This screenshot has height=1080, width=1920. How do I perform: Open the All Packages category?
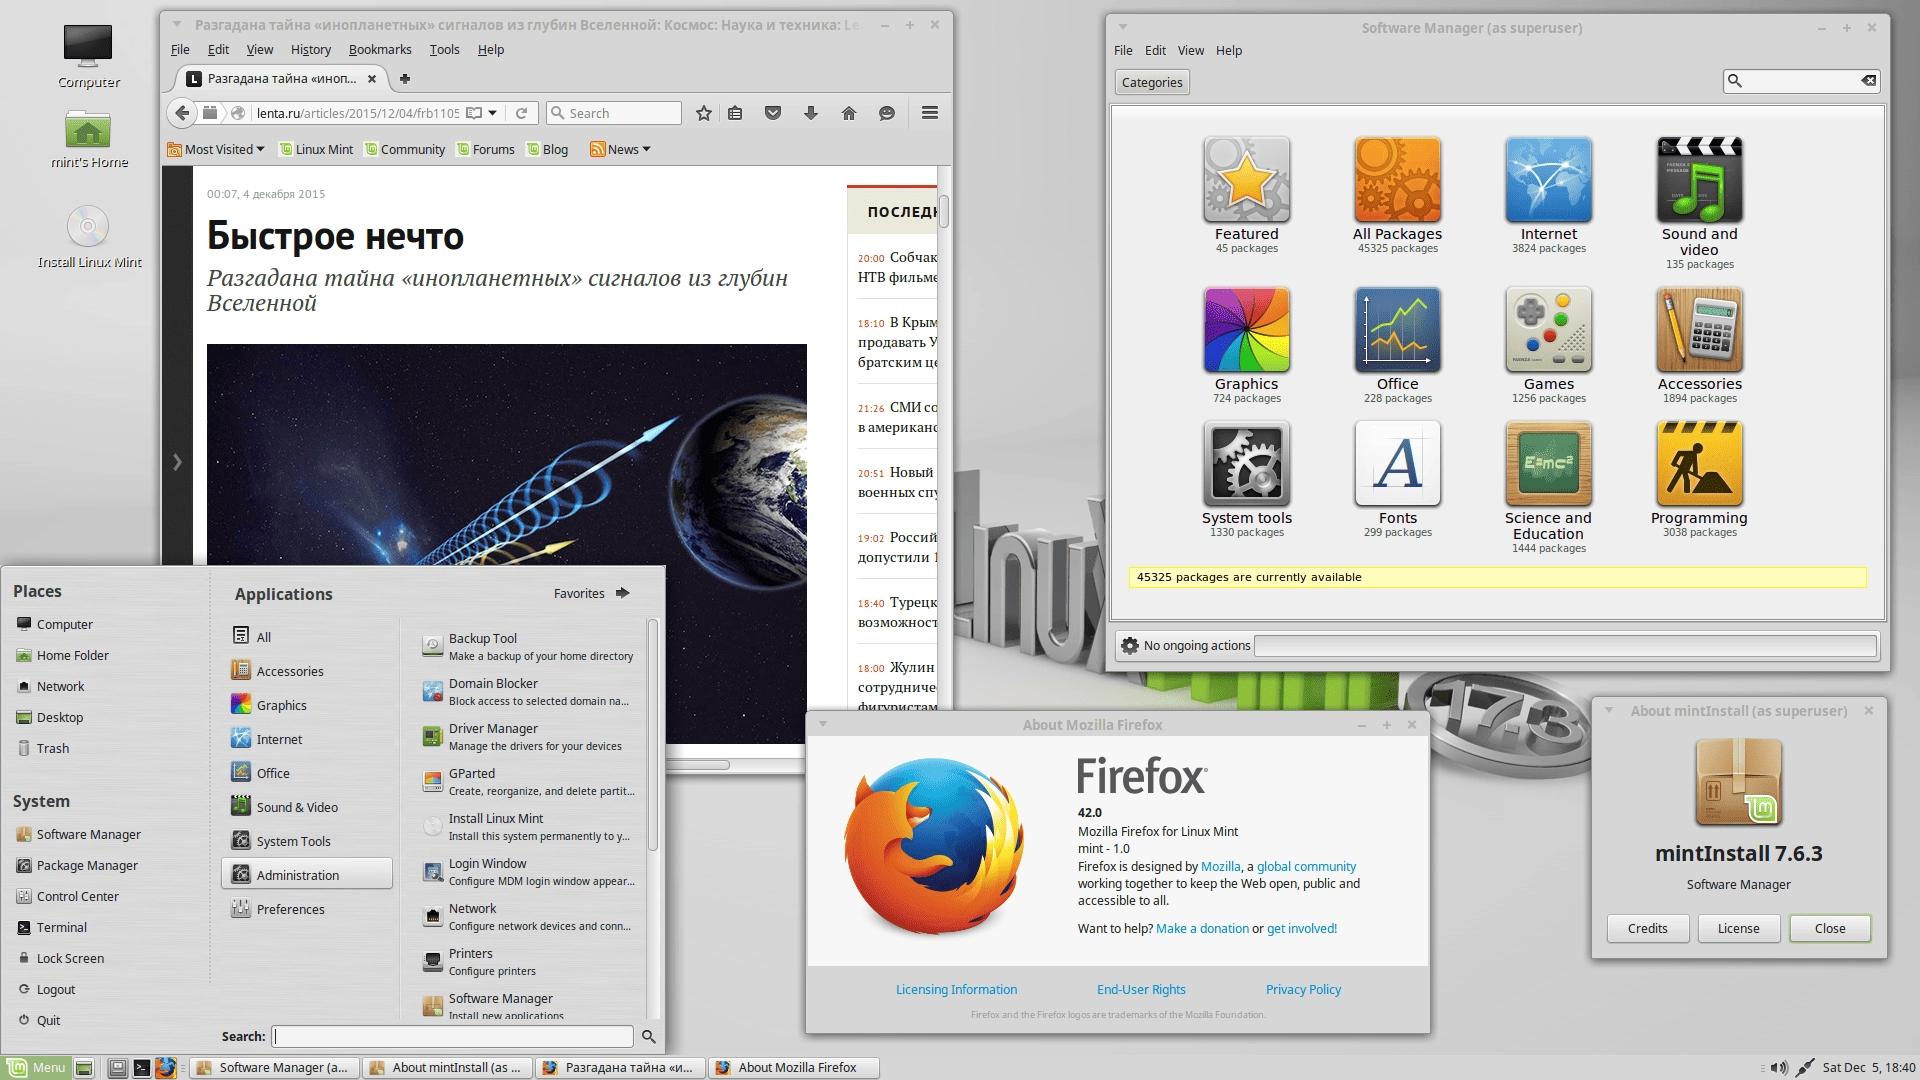coord(1397,195)
